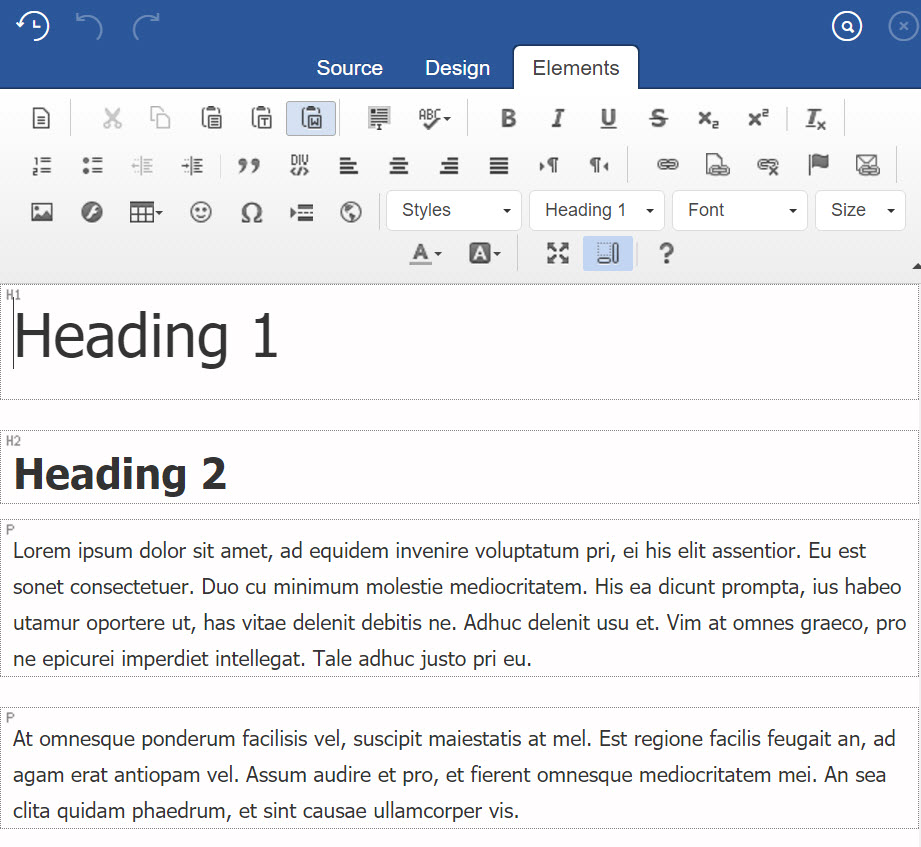The image size is (921, 847).
Task: Click the question mark help icon
Action: 666,254
